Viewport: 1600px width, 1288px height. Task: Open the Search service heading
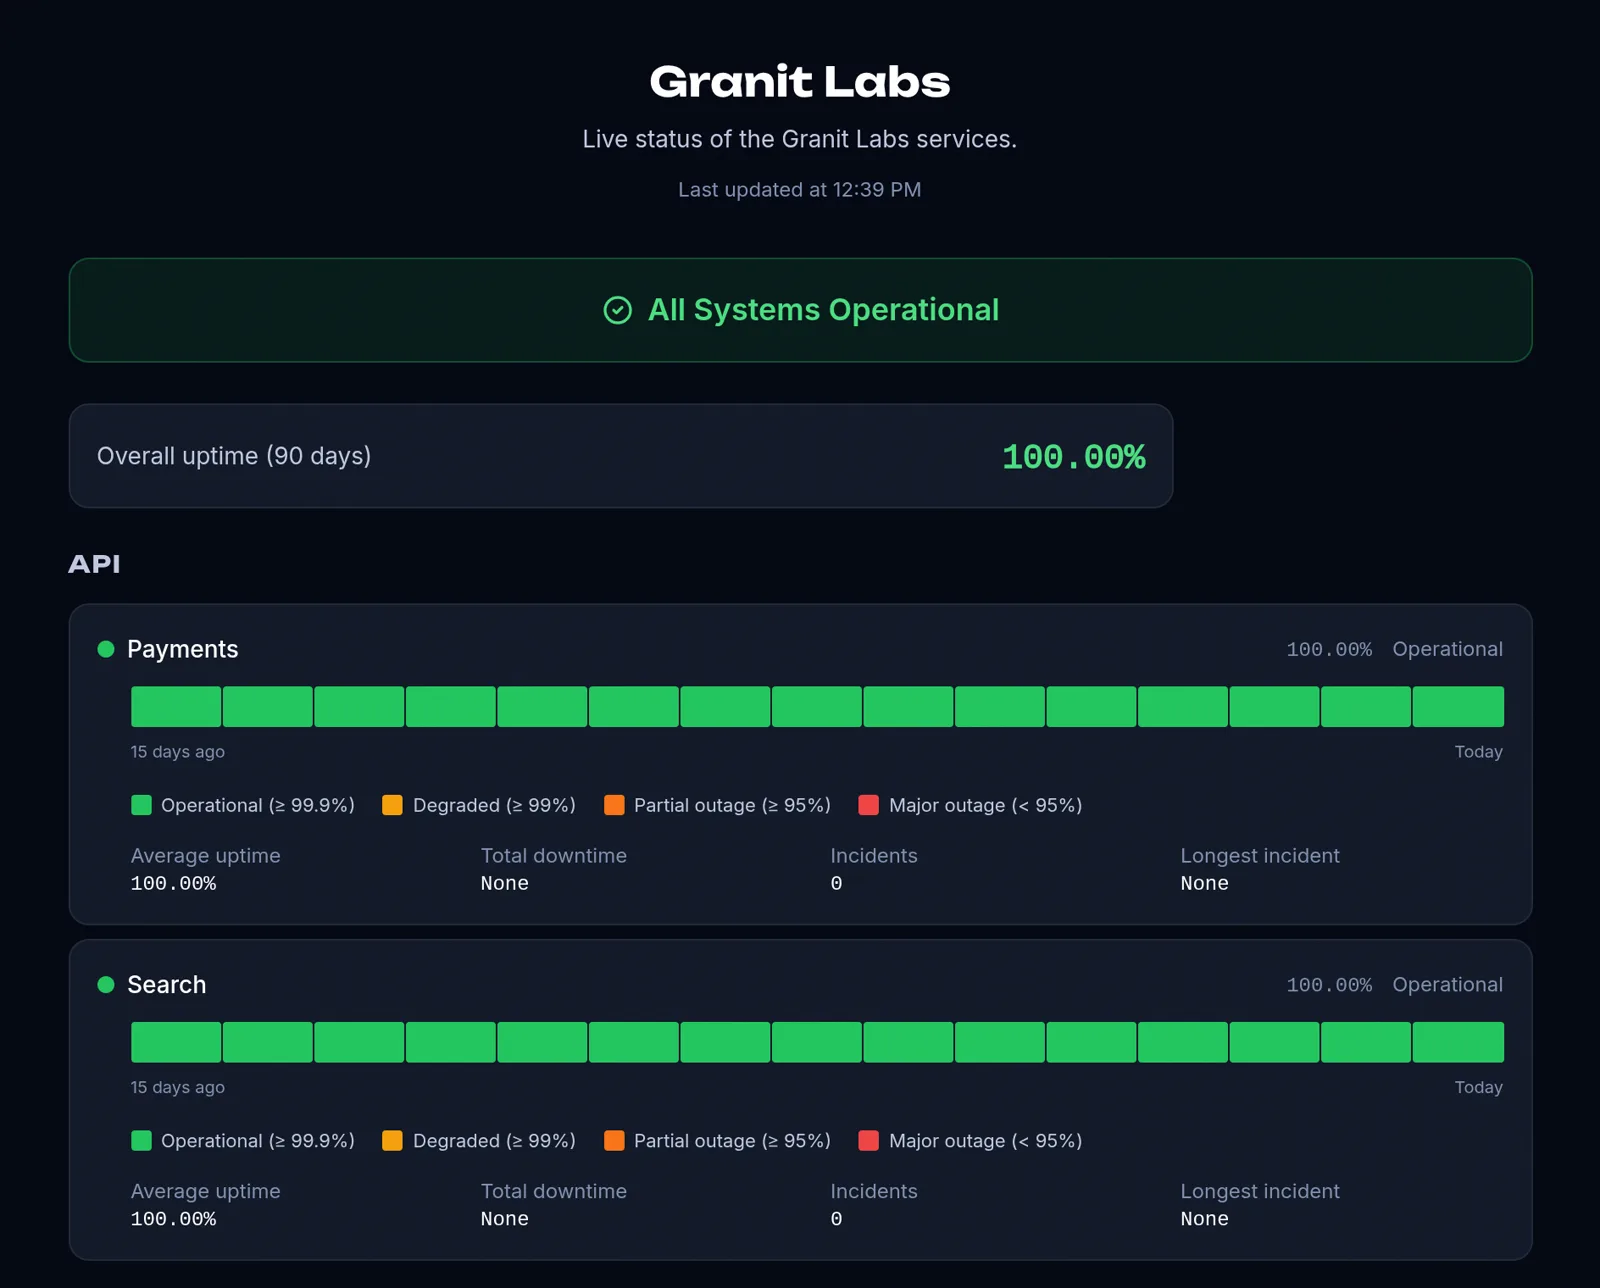click(x=166, y=985)
